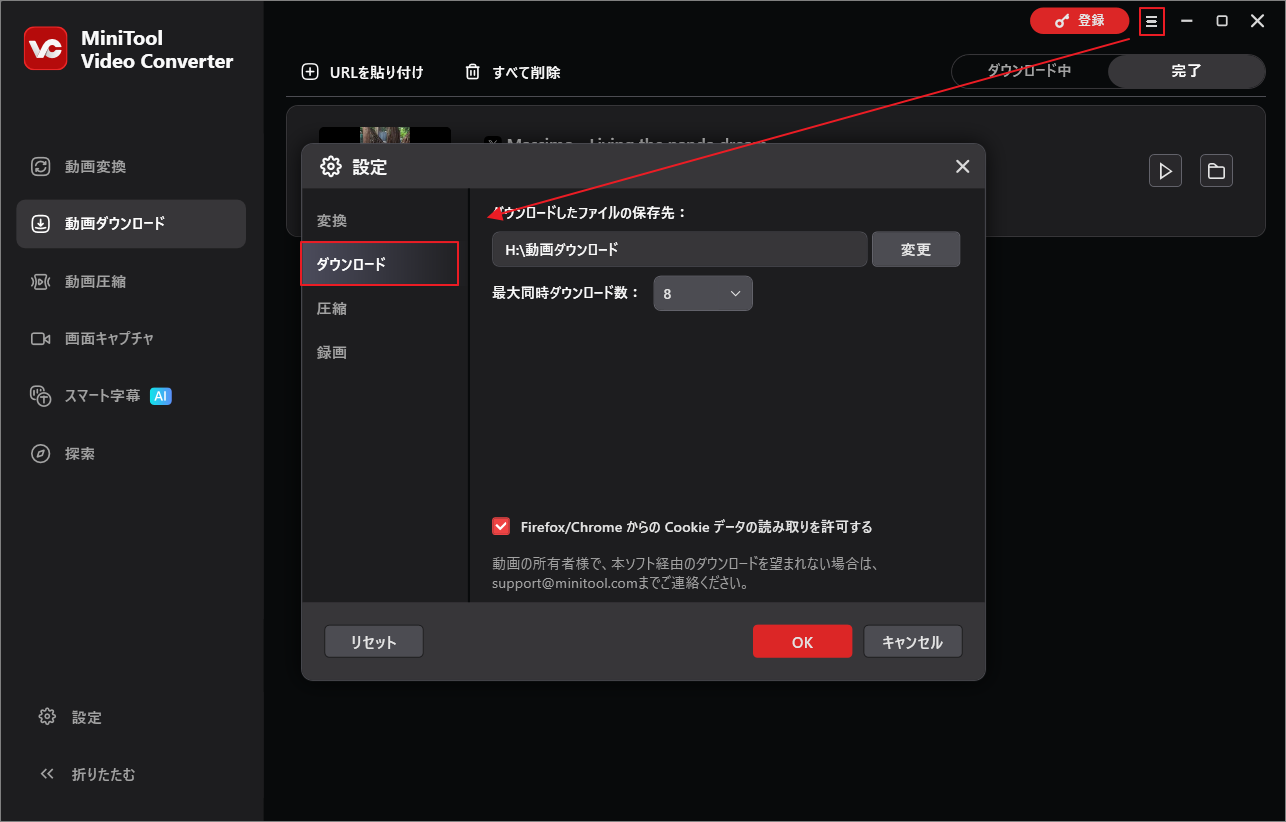Image resolution: width=1286 pixels, height=822 pixels.
Task: Click the hamburger menu icon at top right
Action: tap(1152, 20)
